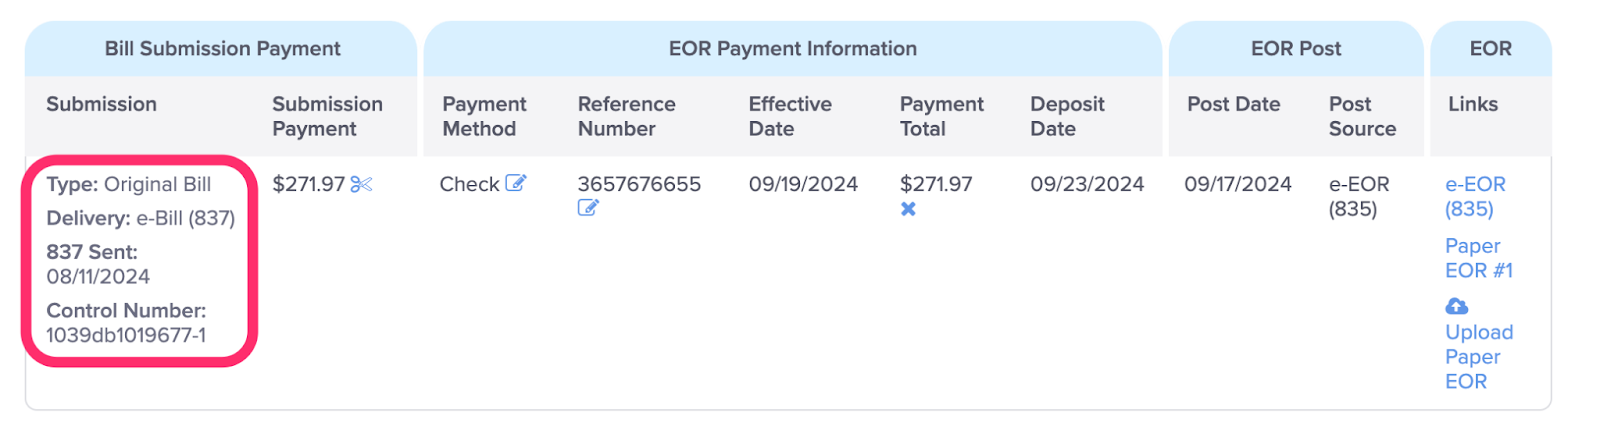Select the EOR Post header
1600x430 pixels.
(1296, 48)
